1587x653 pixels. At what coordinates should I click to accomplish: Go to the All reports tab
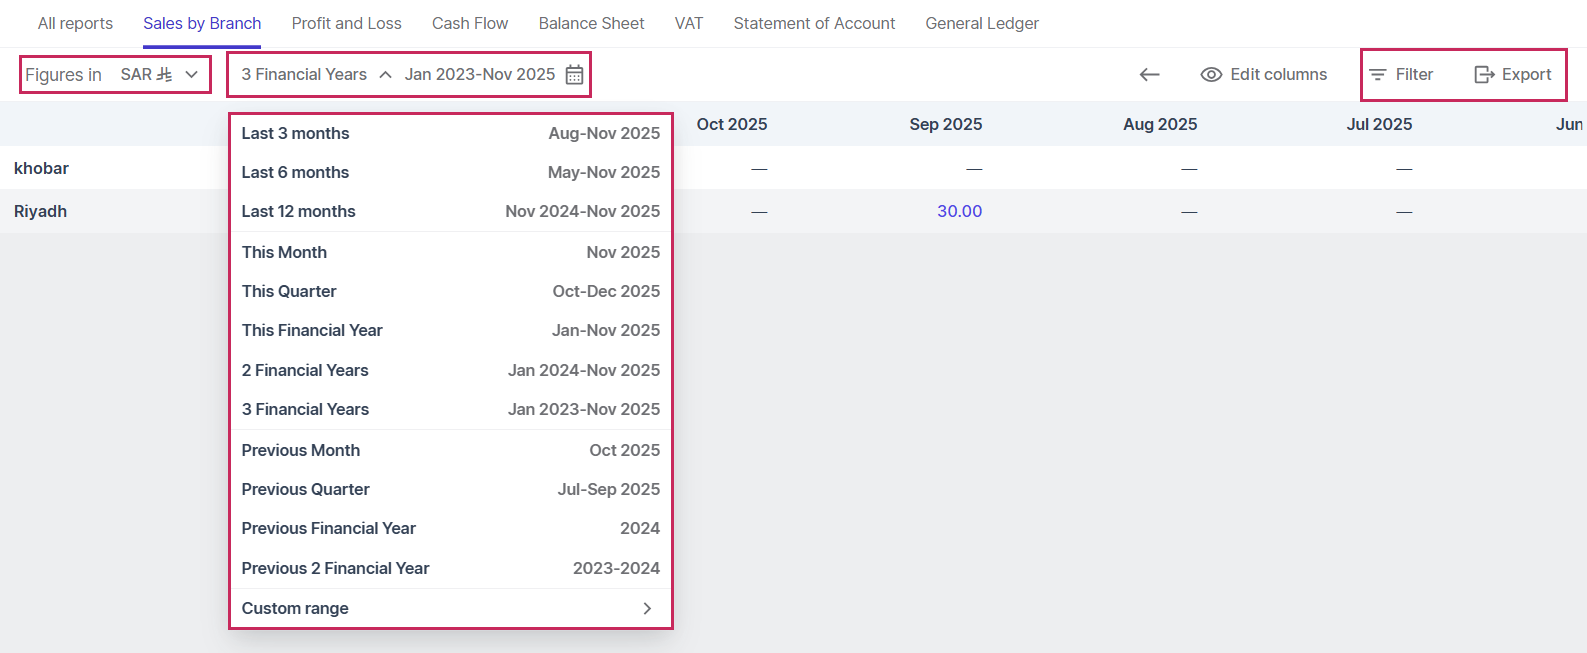[75, 23]
